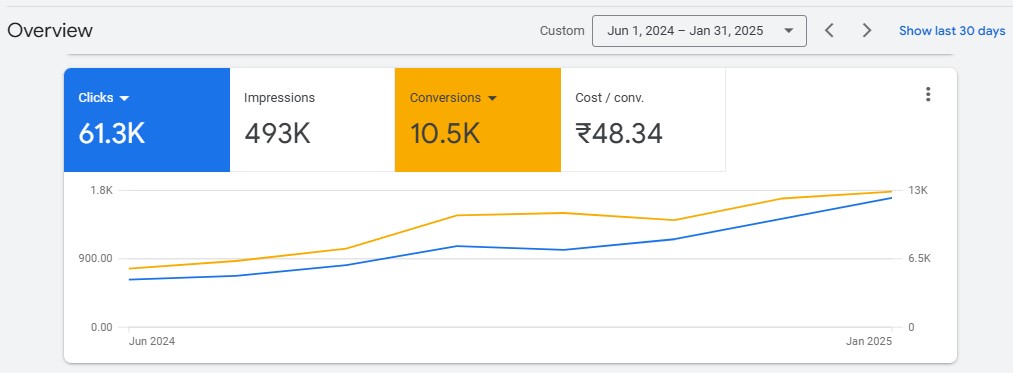Open the custom date range dropdown
This screenshot has height=373, width=1013.
(x=699, y=31)
